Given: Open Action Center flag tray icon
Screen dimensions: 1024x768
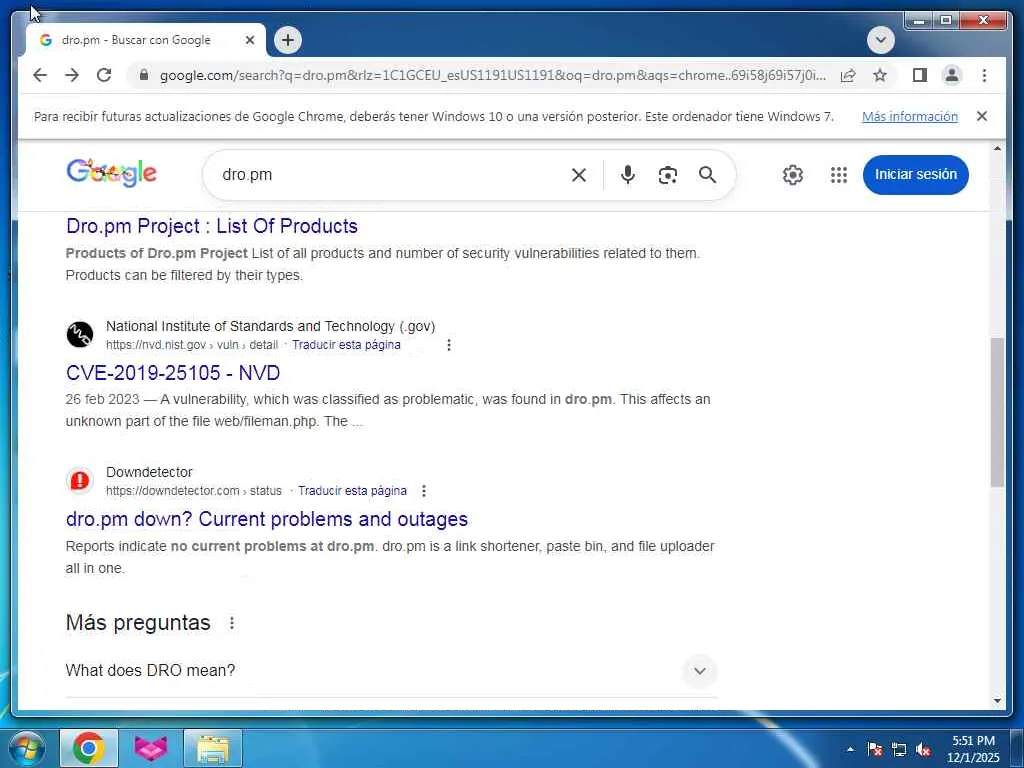Looking at the screenshot, I should tap(874, 750).
